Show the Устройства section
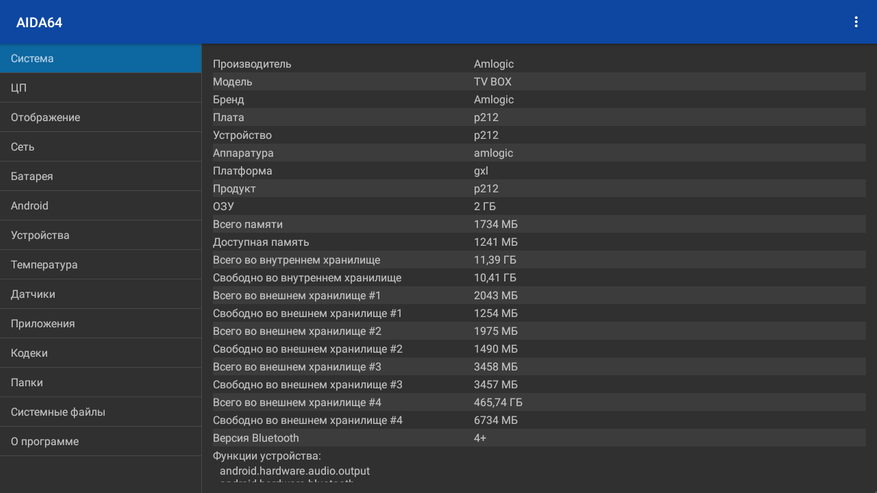The height and width of the screenshot is (493, 877). 101,235
